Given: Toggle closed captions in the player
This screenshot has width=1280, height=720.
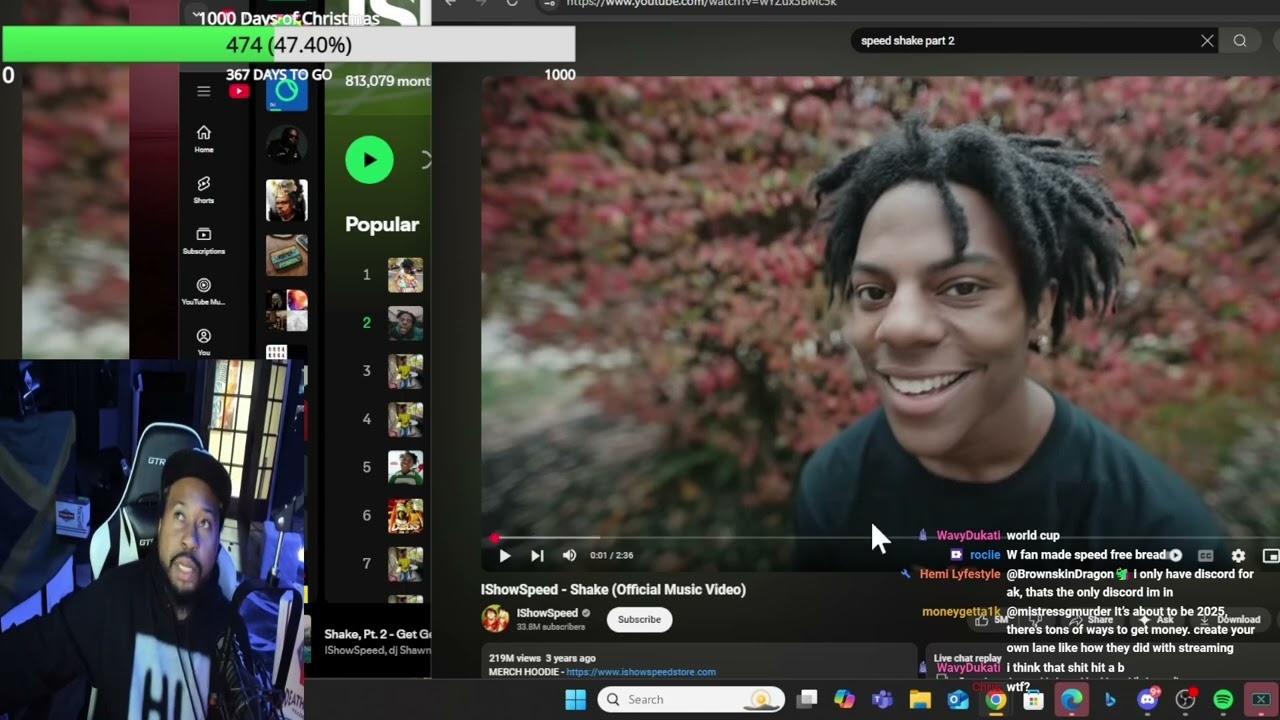Looking at the screenshot, I should 1206,556.
